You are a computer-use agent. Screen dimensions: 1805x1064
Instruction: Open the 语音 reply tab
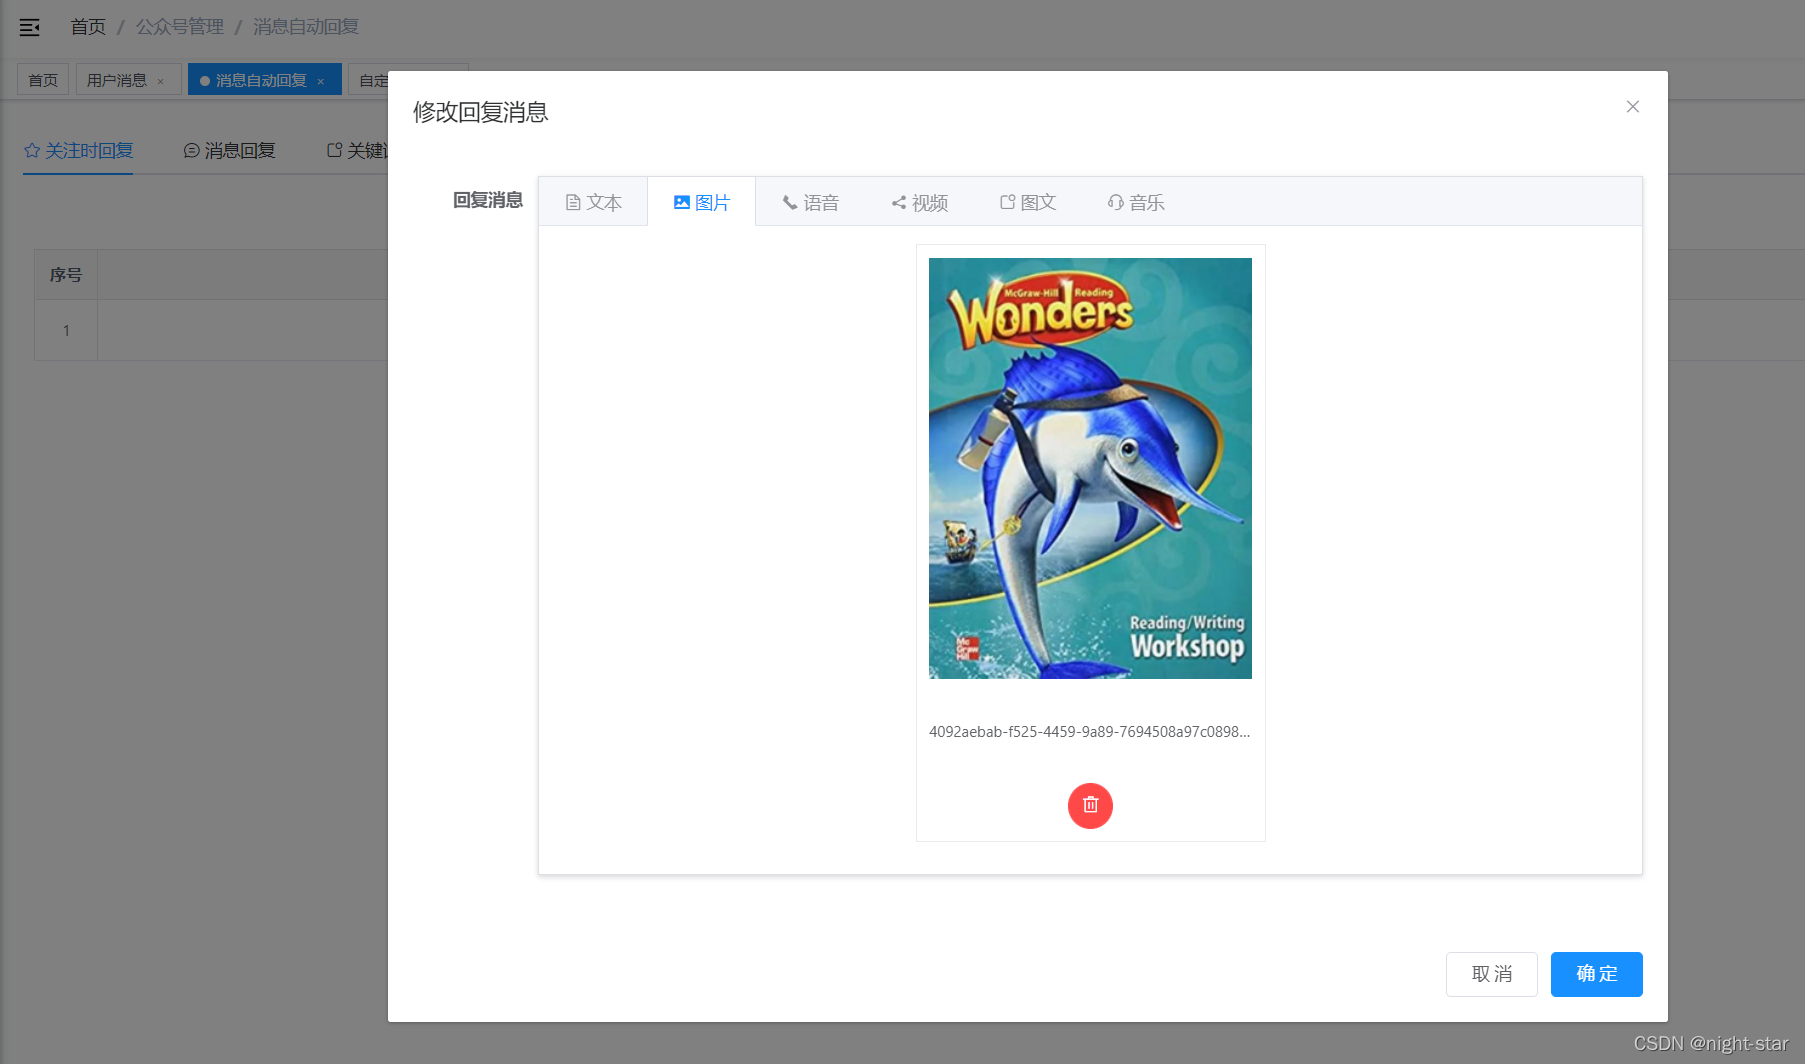(810, 202)
